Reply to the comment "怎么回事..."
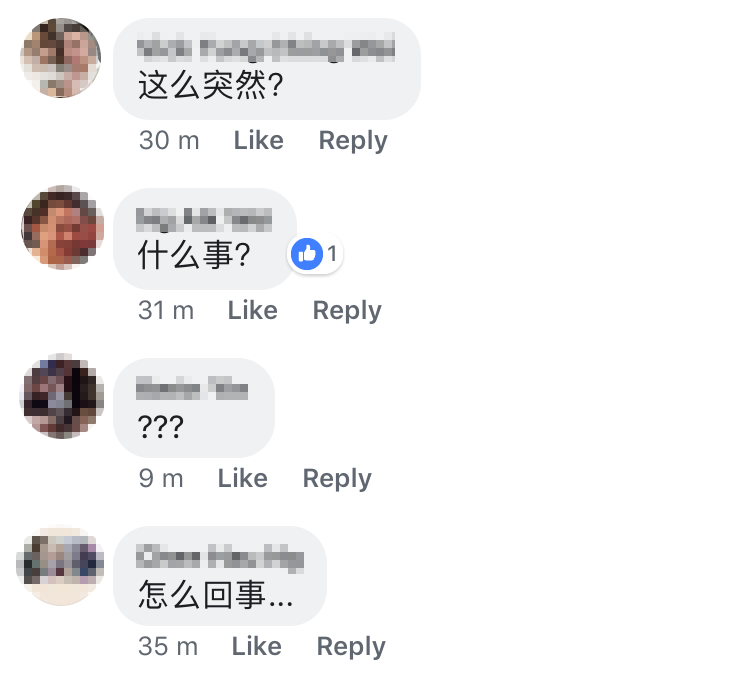 (351, 647)
